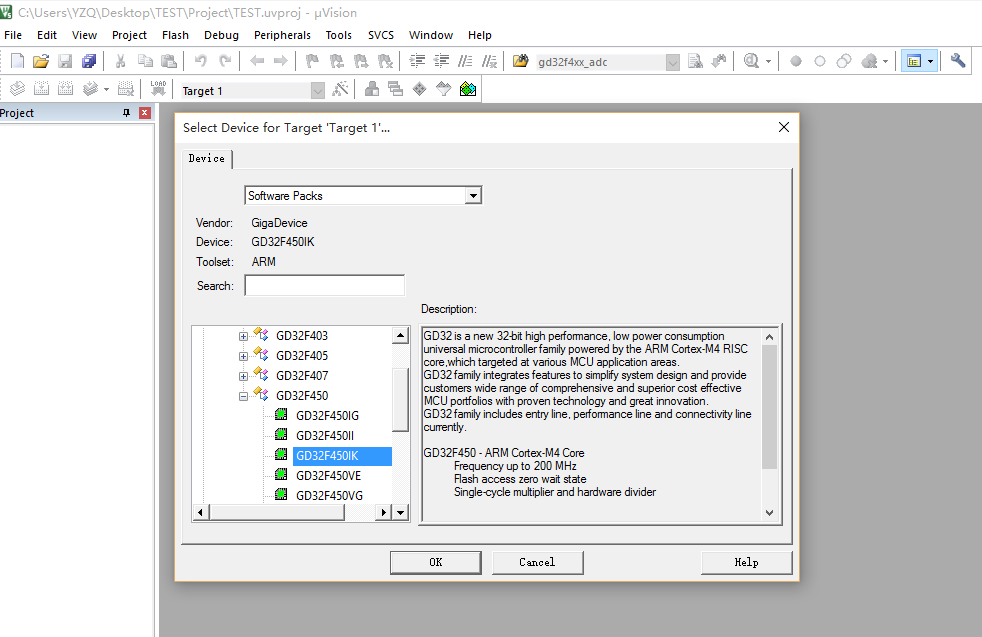This screenshot has height=637, width=982.
Task: Close the Project panel
Action: [145, 113]
